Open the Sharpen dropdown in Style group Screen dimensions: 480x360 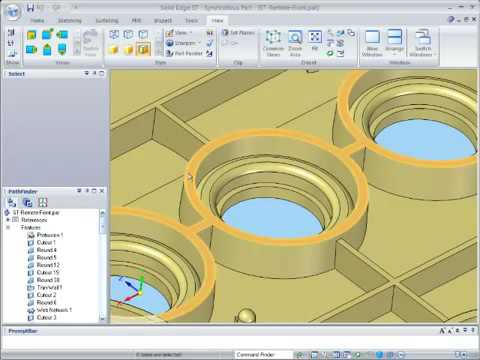183,43
